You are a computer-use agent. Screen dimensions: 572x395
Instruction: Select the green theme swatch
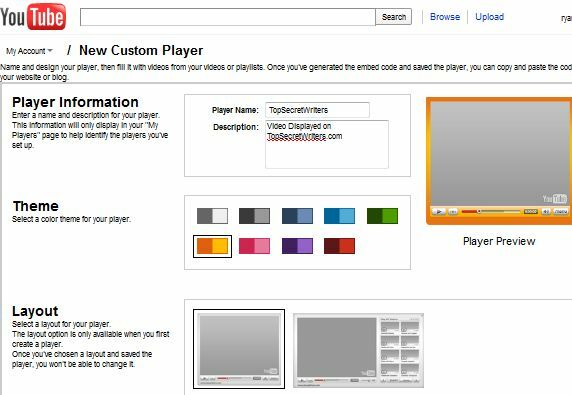382,216
